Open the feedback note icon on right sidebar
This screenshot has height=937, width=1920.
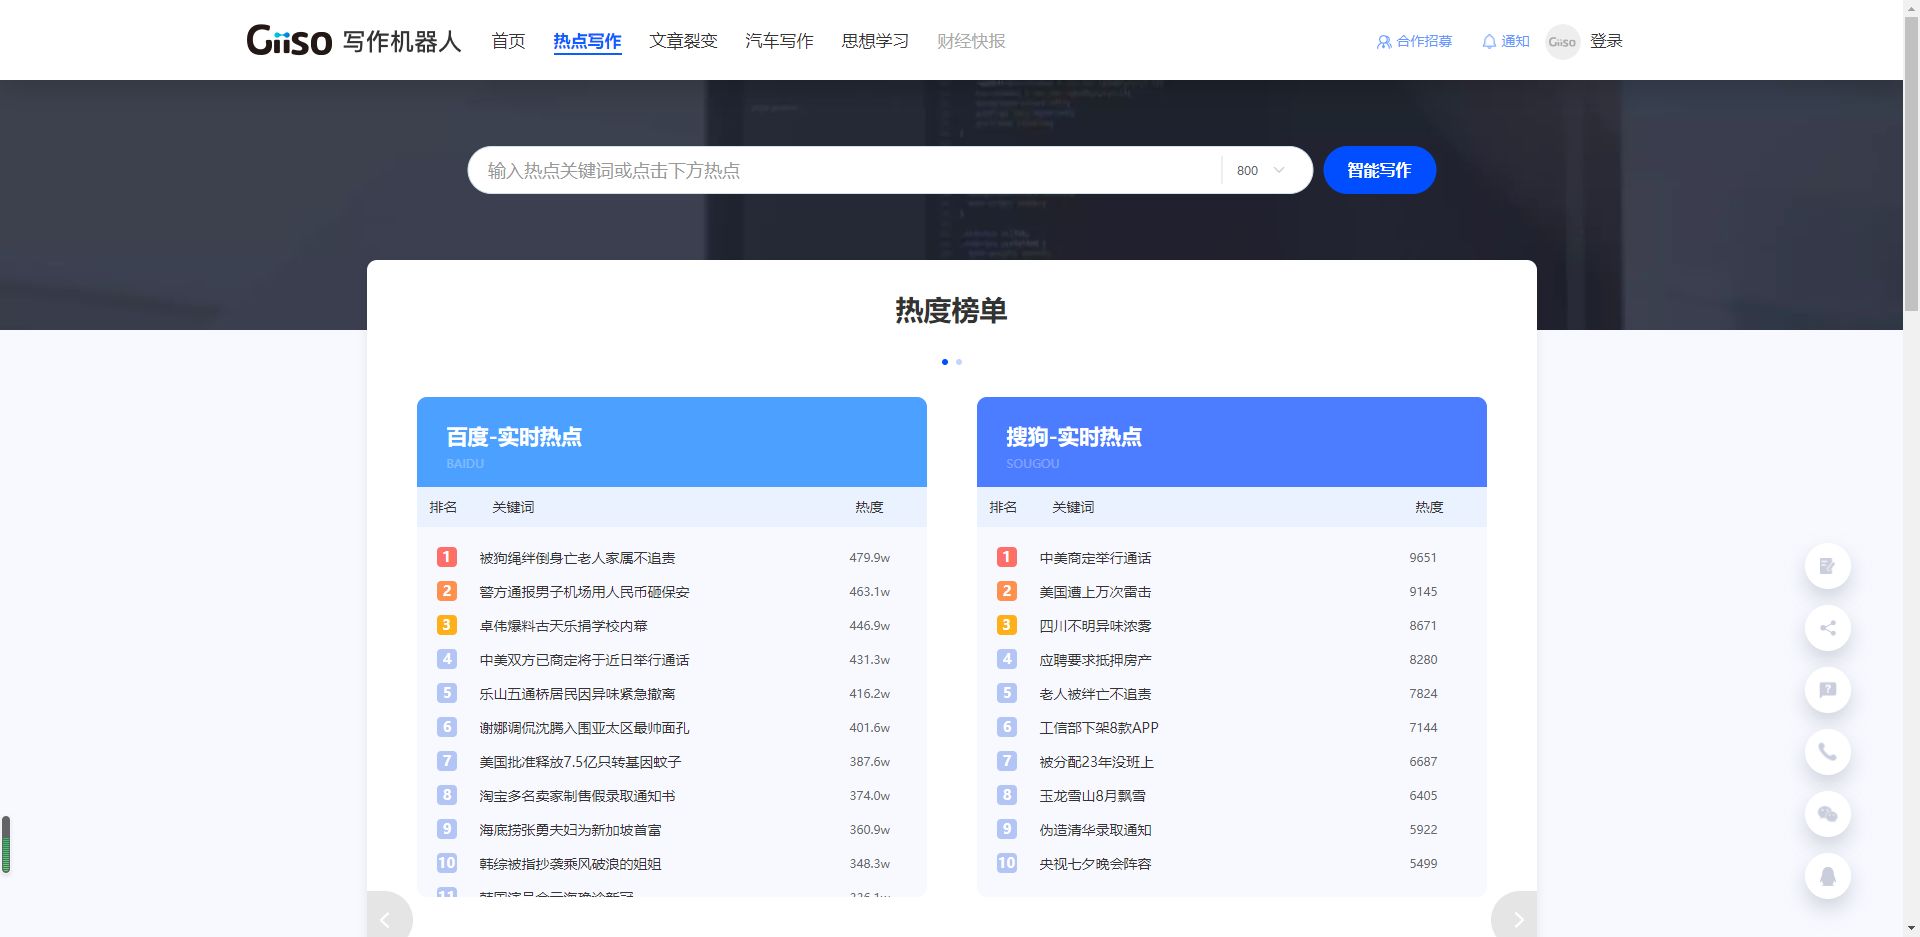coord(1827,566)
